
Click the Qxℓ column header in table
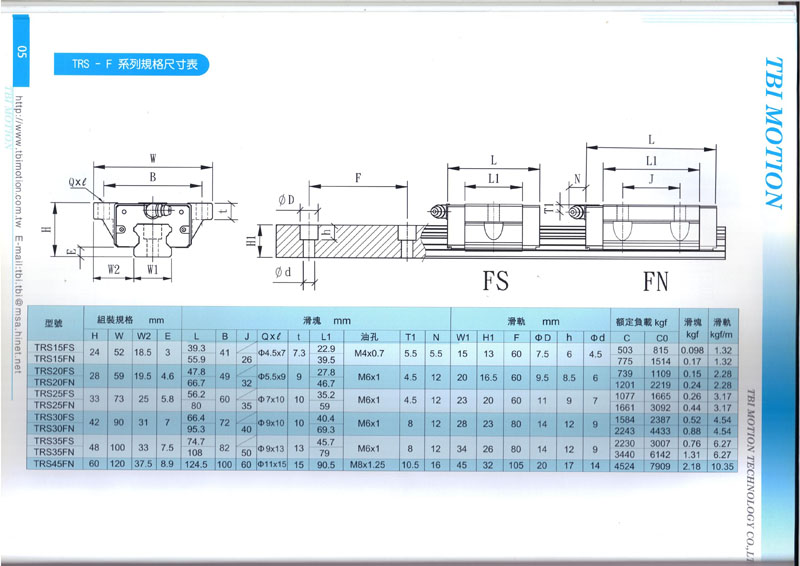coord(271,337)
